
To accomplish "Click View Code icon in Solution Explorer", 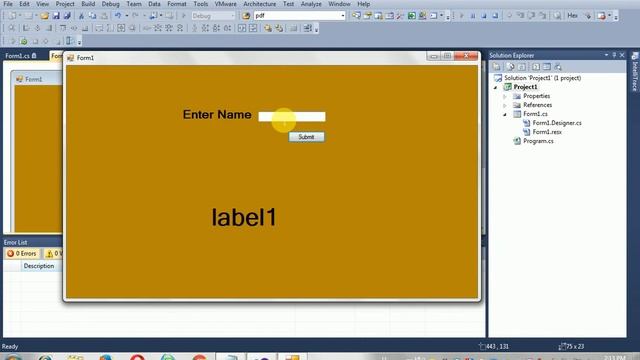I will pos(536,67).
